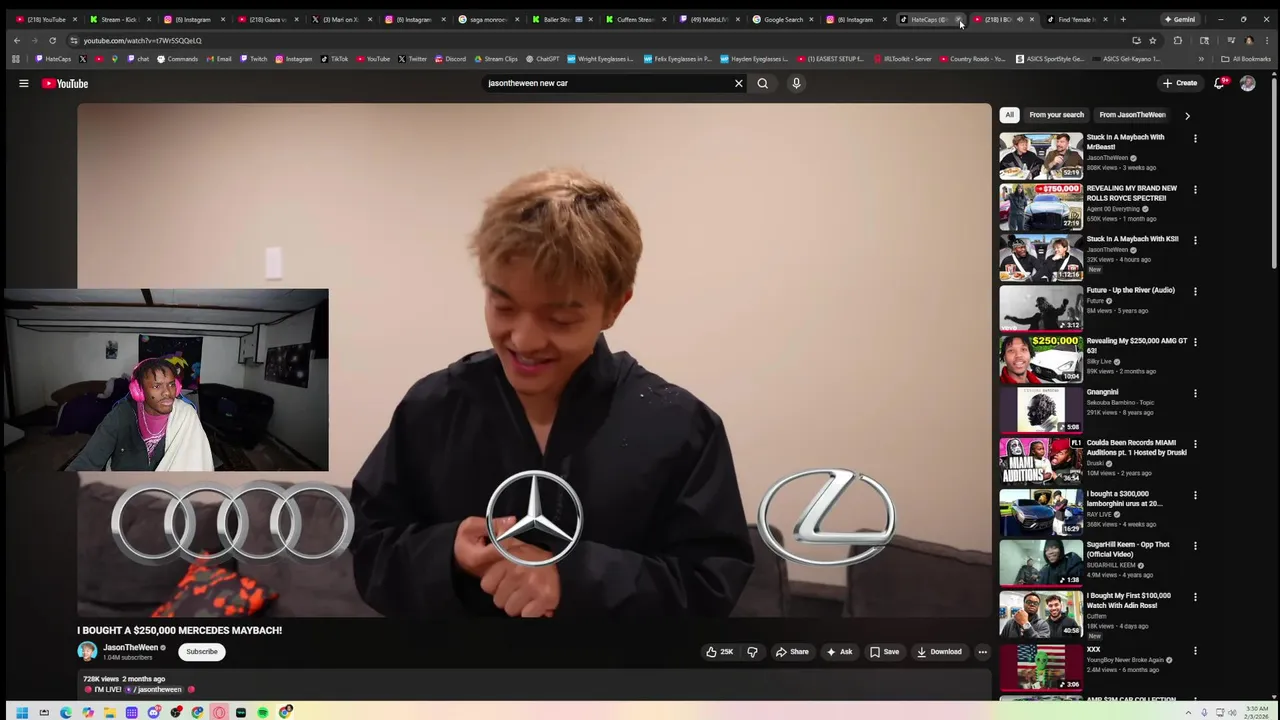Open the account avatar menu
Image resolution: width=1280 pixels, height=720 pixels.
pos(1247,83)
